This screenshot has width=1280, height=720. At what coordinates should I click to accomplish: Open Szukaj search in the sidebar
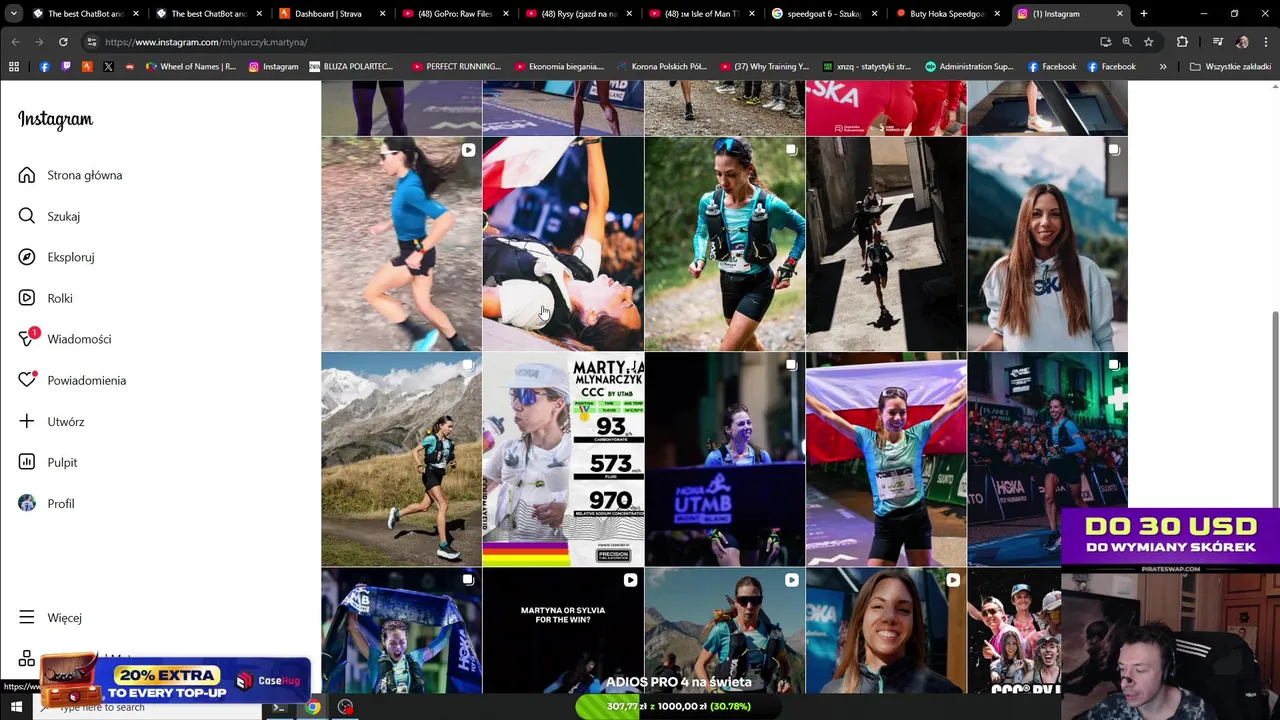point(48,216)
